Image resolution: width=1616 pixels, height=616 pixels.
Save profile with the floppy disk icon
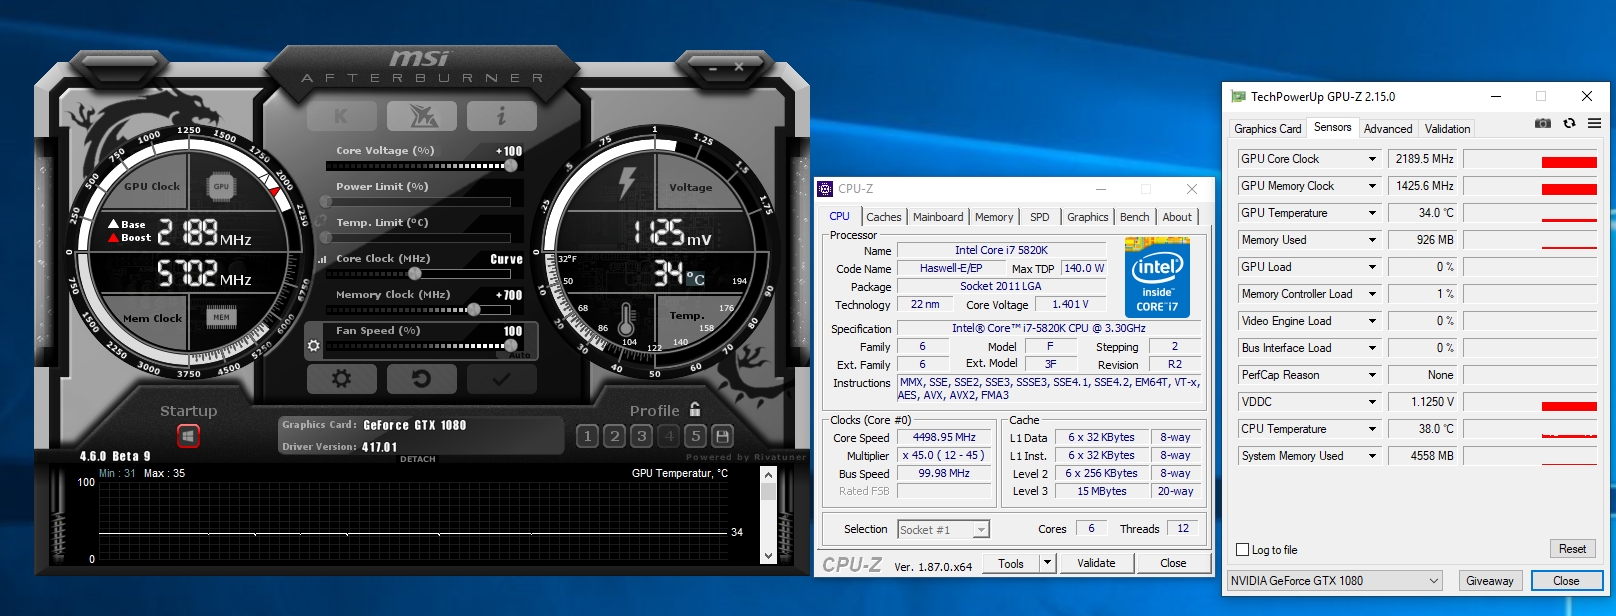722,436
